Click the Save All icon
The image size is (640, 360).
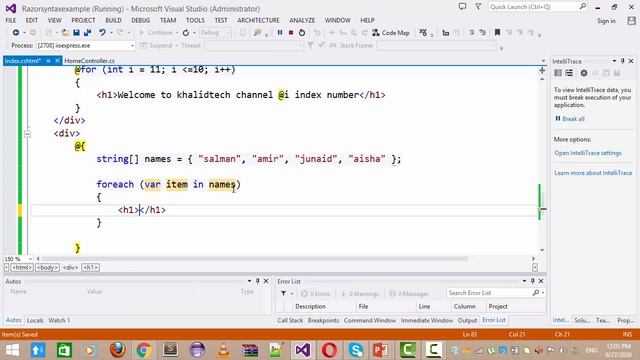tap(87, 33)
